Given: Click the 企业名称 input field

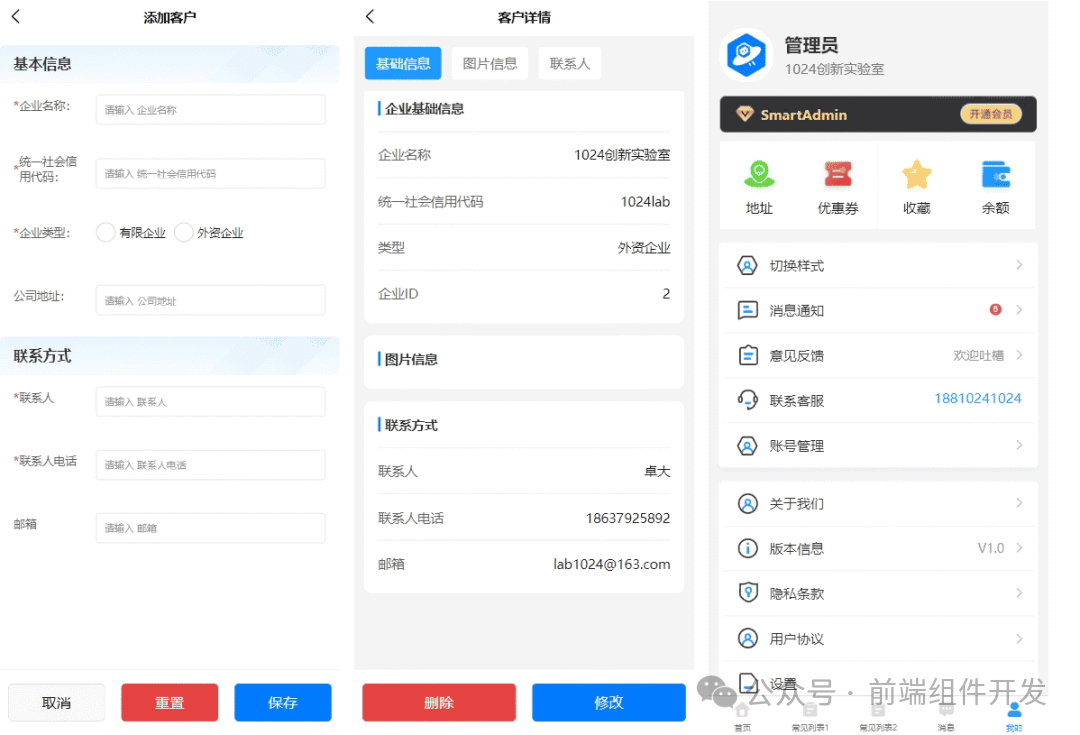Looking at the screenshot, I should pos(210,109).
